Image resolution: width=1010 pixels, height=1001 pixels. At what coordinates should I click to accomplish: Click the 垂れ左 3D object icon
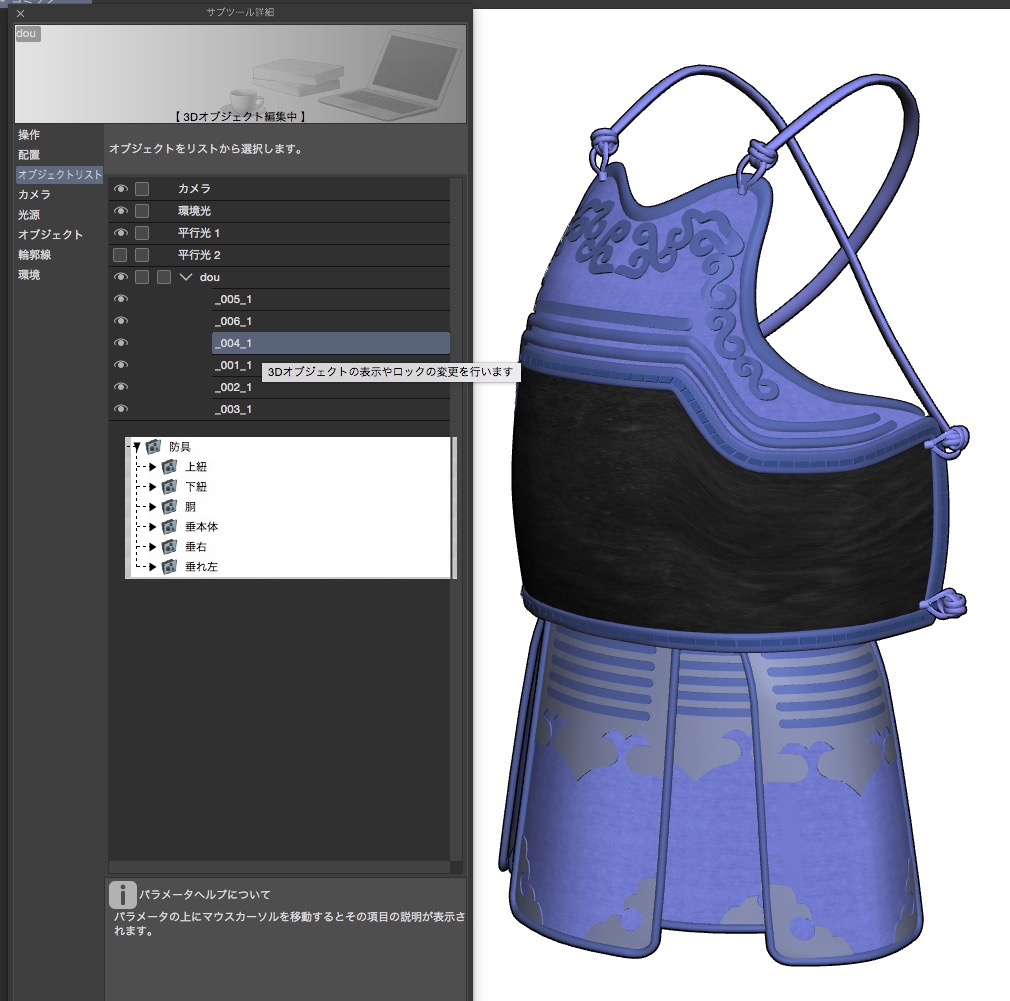coord(170,567)
